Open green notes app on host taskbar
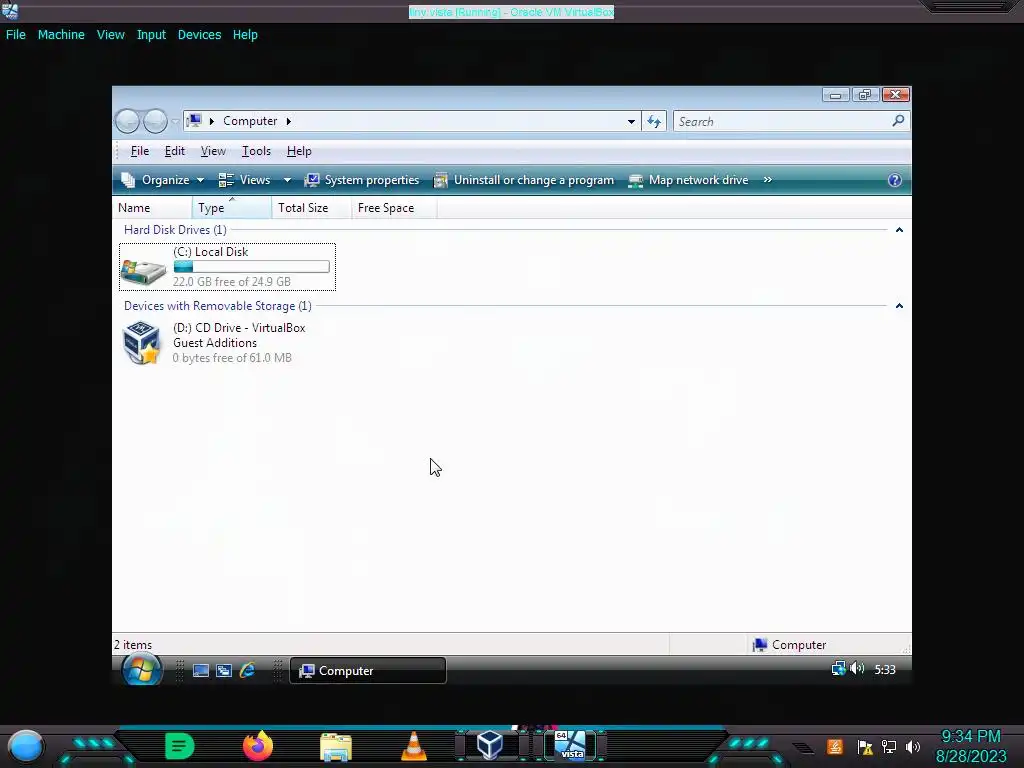Viewport: 1024px width, 768px height. click(180, 746)
